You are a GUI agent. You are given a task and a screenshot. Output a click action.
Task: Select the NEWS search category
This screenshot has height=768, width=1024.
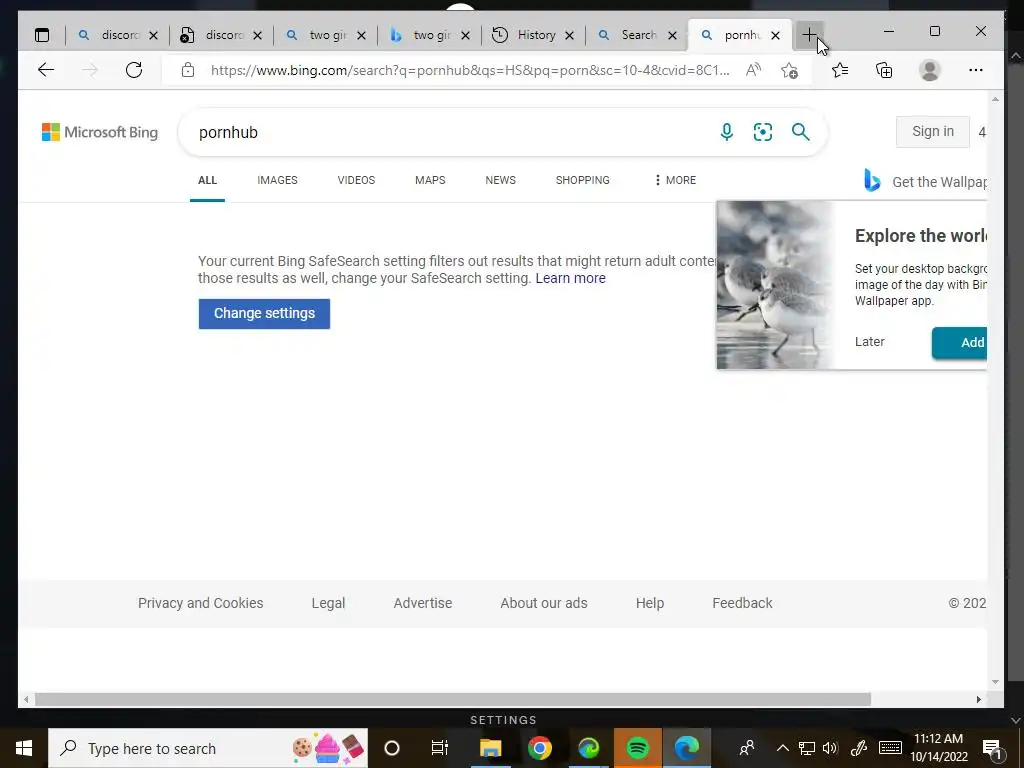[500, 180]
